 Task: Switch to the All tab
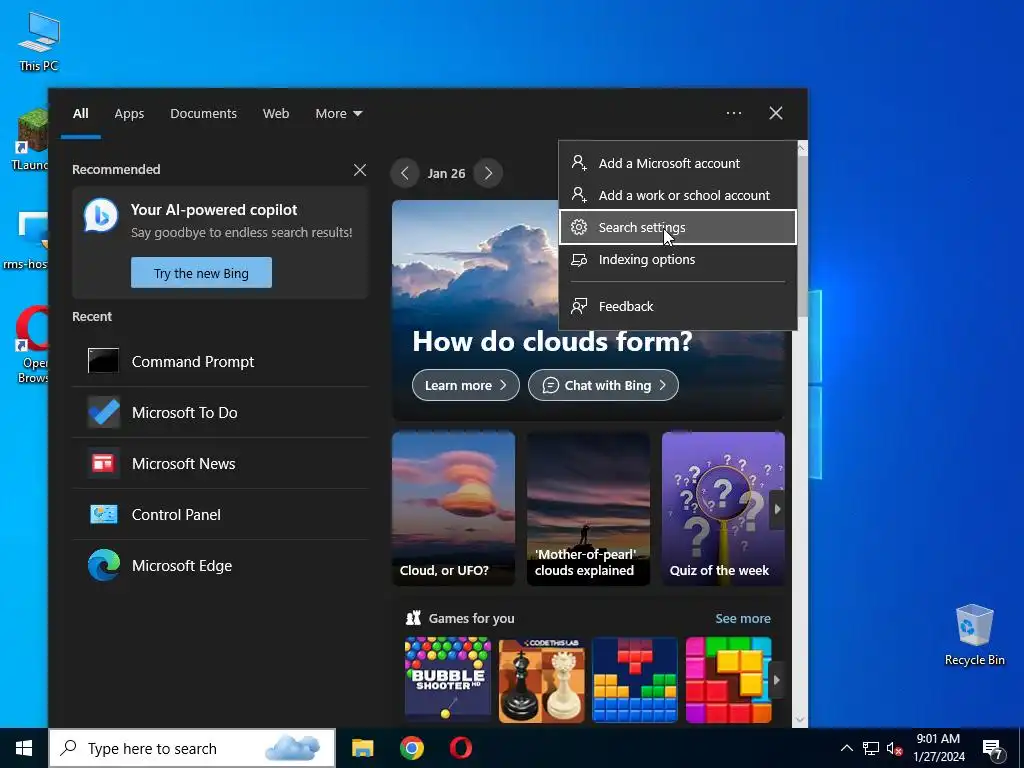(x=80, y=113)
